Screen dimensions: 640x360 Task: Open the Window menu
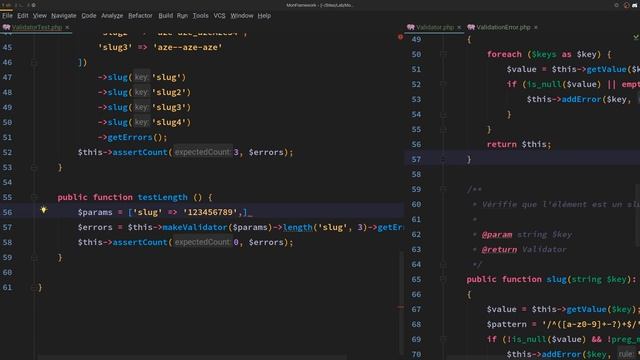(x=242, y=16)
